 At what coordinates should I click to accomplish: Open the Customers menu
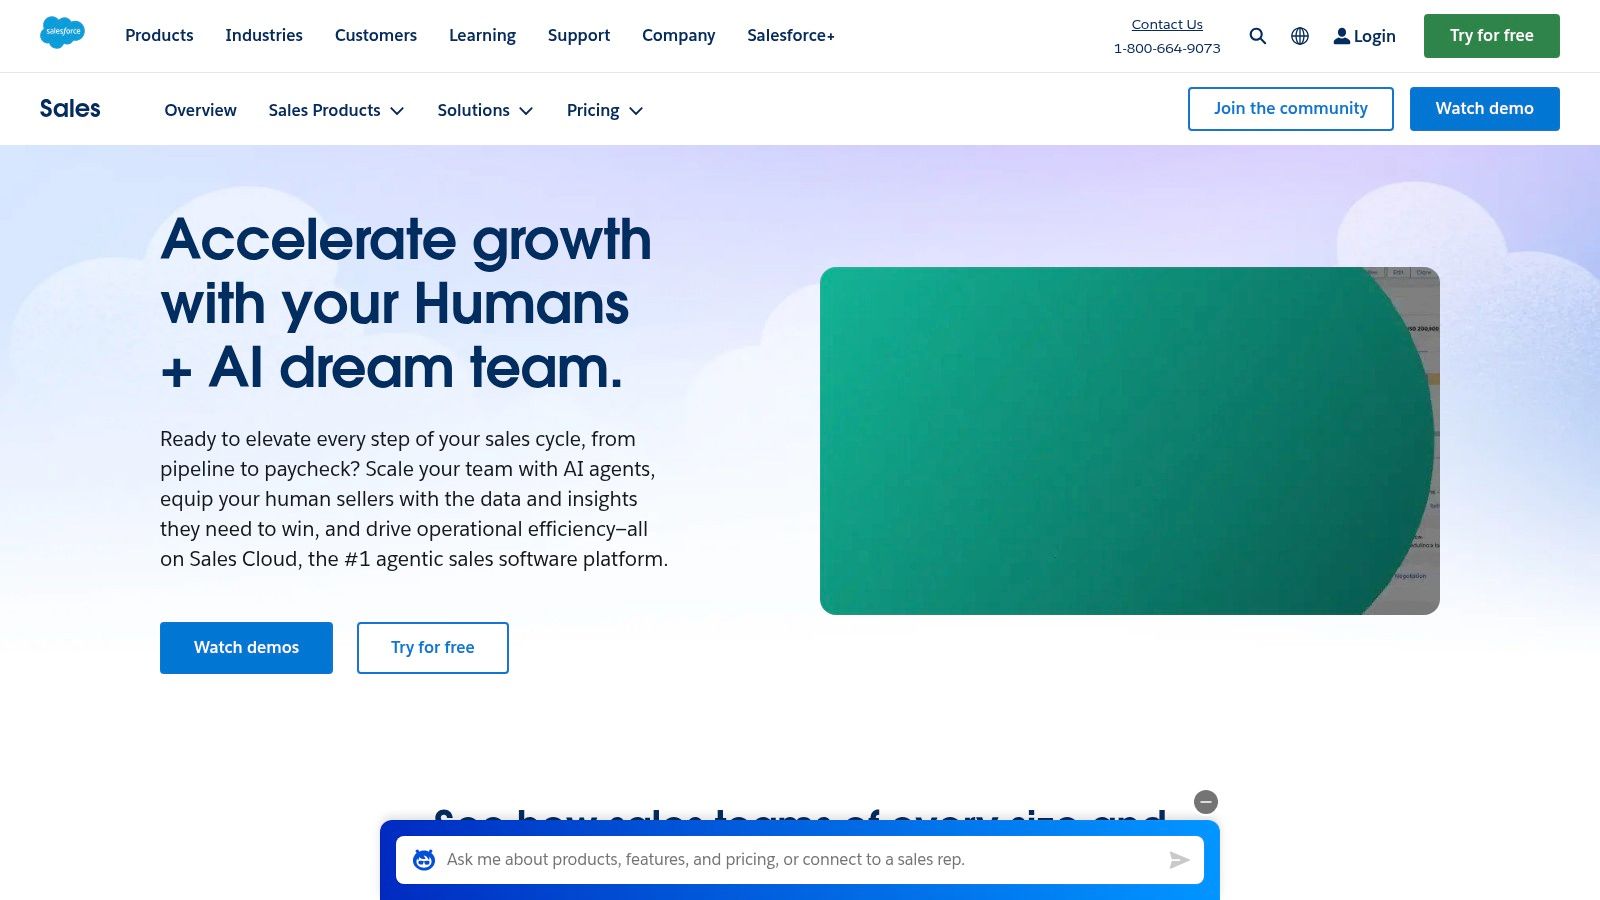[x=376, y=35]
